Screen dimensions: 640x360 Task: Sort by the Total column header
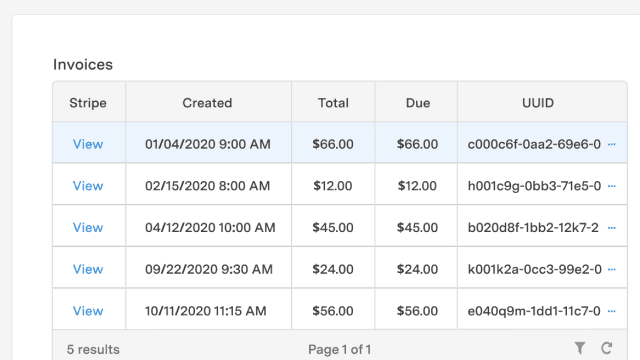333,102
